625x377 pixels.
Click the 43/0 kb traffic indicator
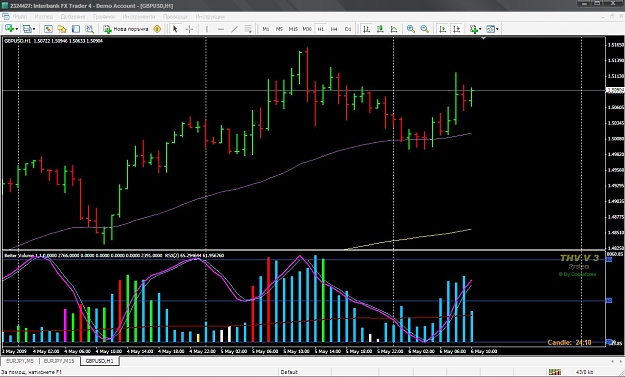click(584, 372)
